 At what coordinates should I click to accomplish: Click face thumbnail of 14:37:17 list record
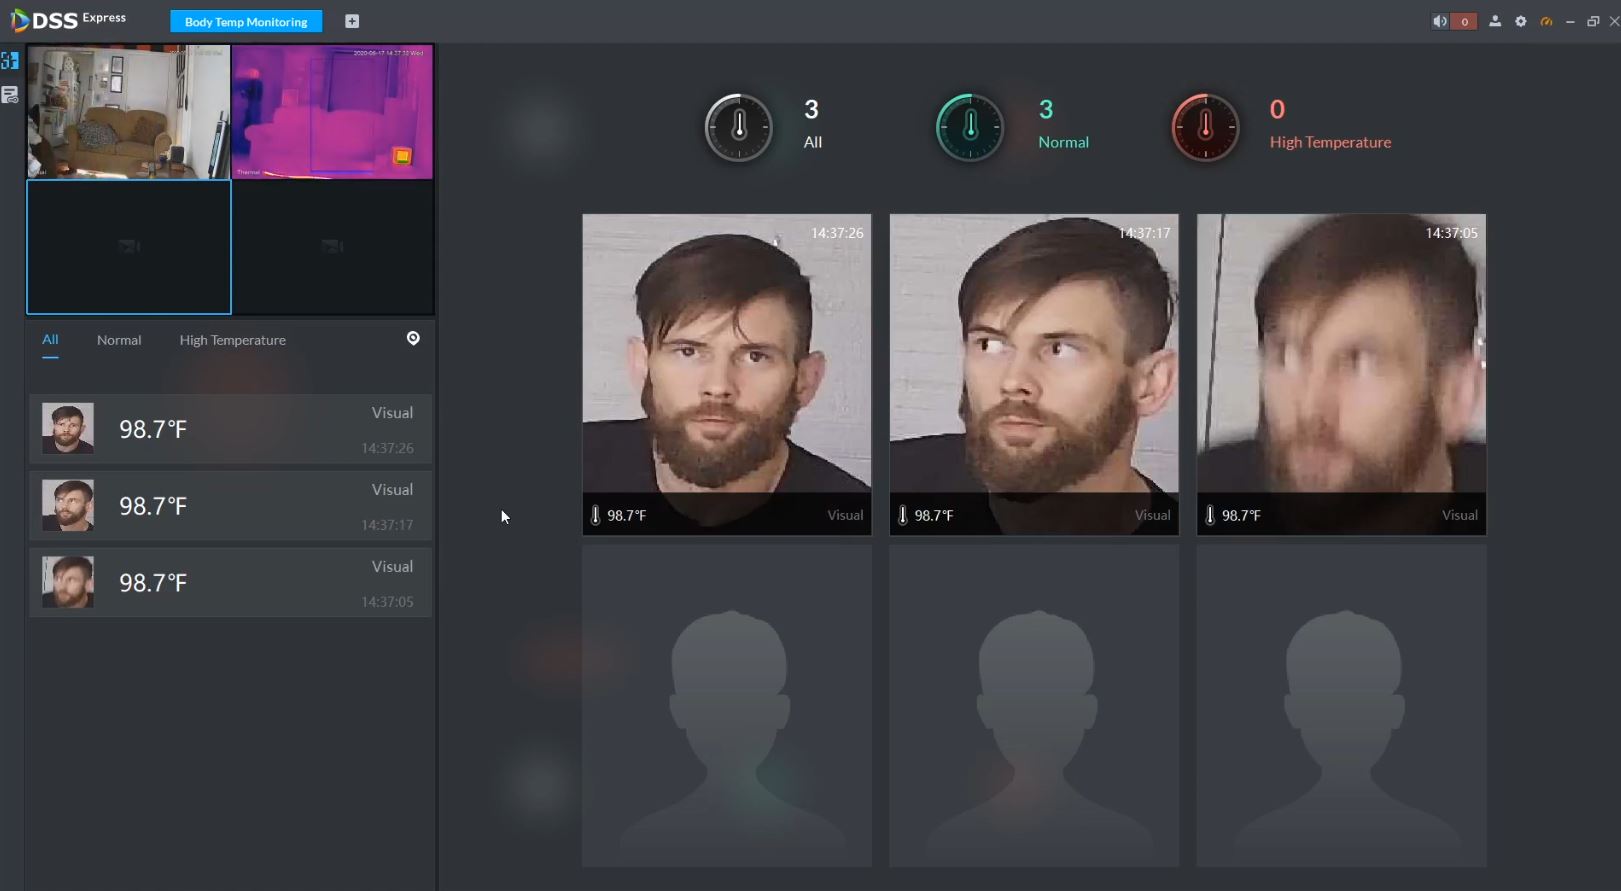(x=68, y=505)
